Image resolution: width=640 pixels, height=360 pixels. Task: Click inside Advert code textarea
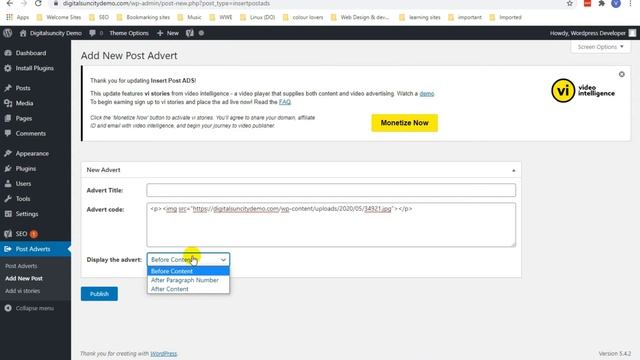[331, 225]
